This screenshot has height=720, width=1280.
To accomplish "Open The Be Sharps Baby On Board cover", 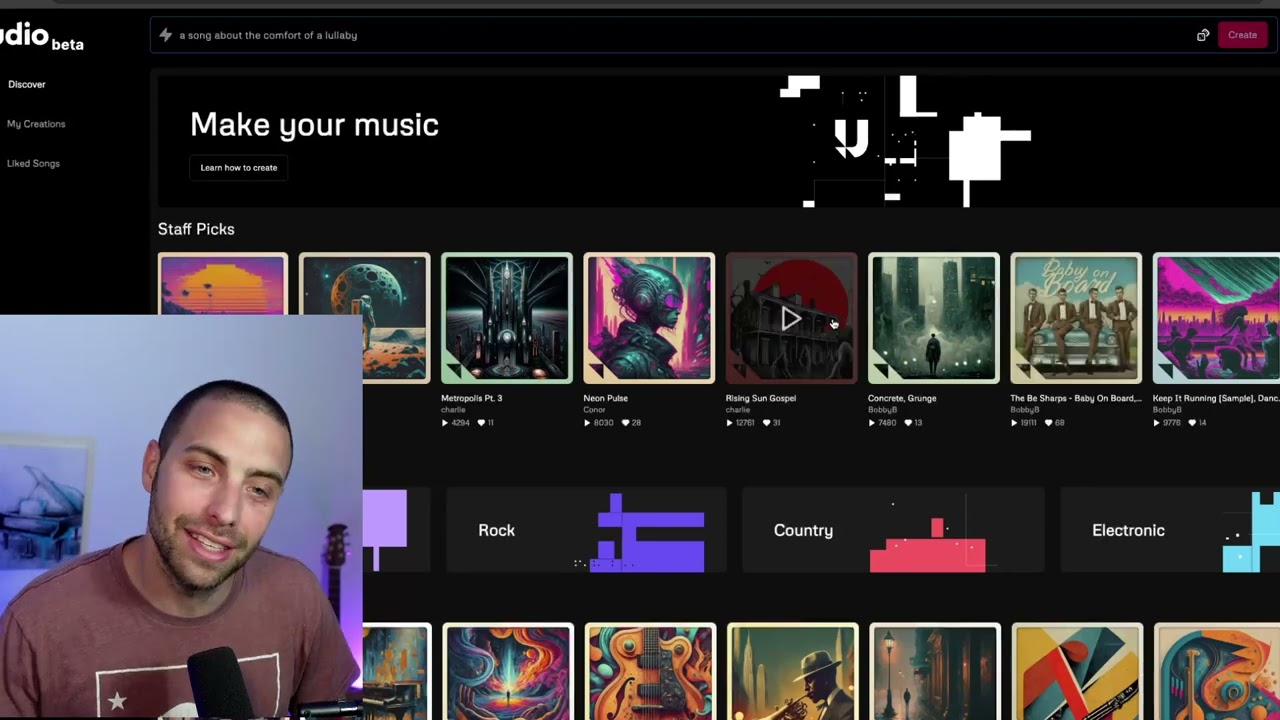I will point(1075,318).
